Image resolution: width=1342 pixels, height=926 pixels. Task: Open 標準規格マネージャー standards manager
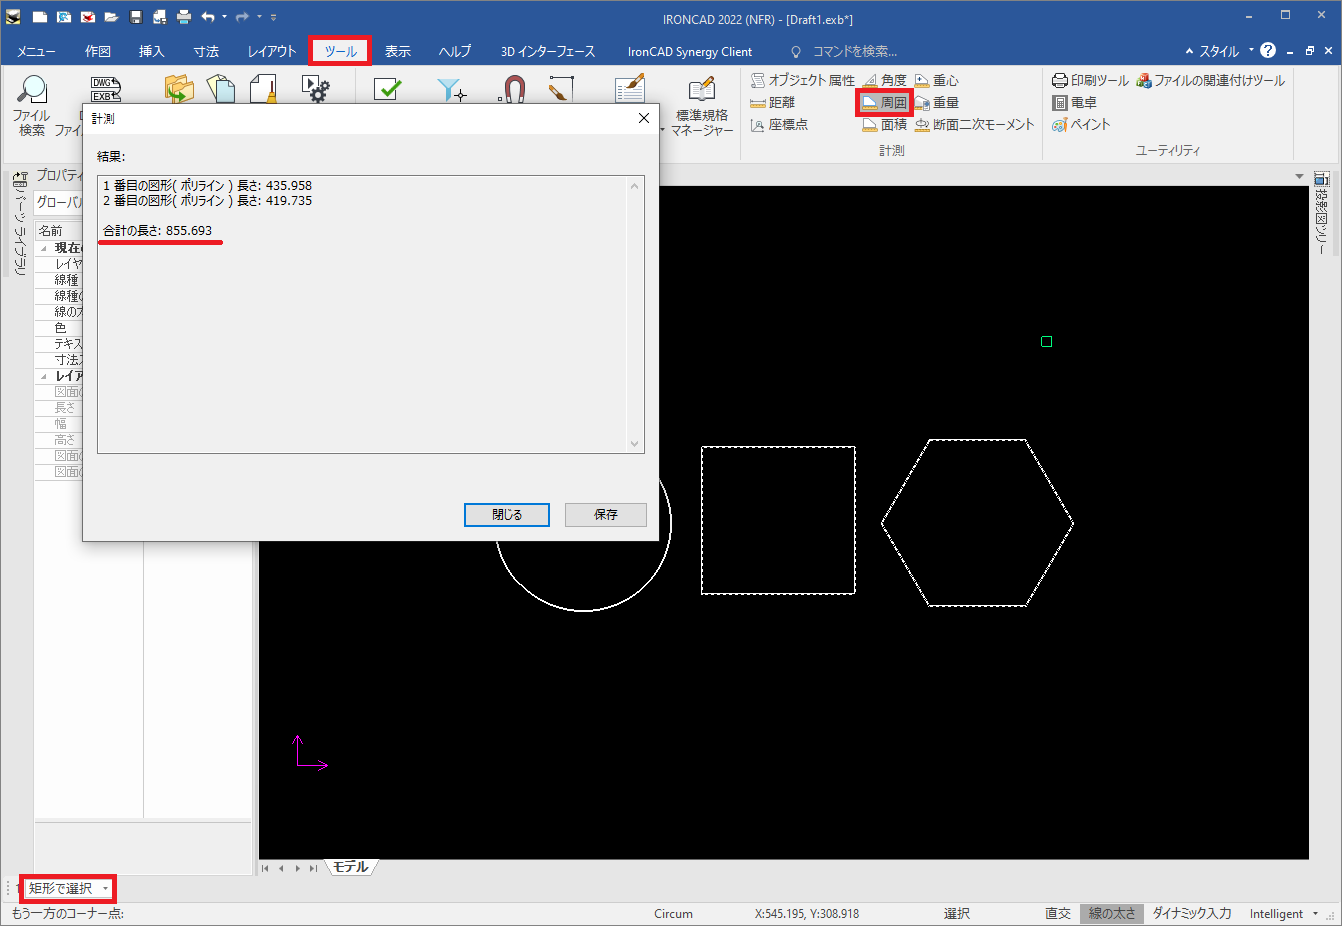pos(702,107)
